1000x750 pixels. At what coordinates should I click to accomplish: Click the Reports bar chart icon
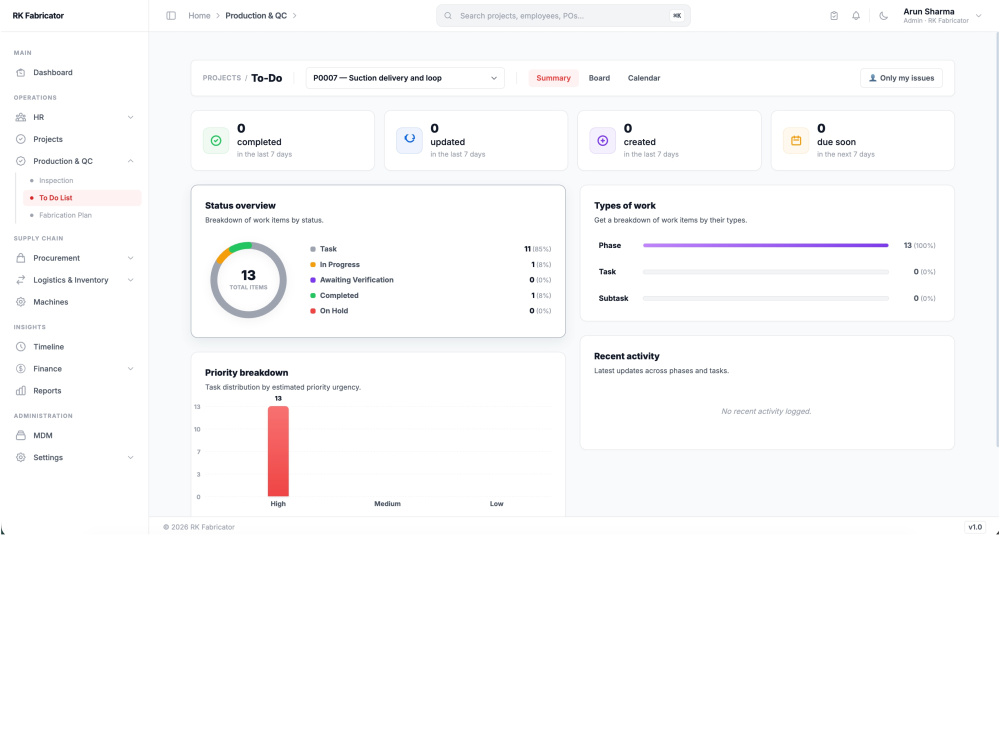20,391
